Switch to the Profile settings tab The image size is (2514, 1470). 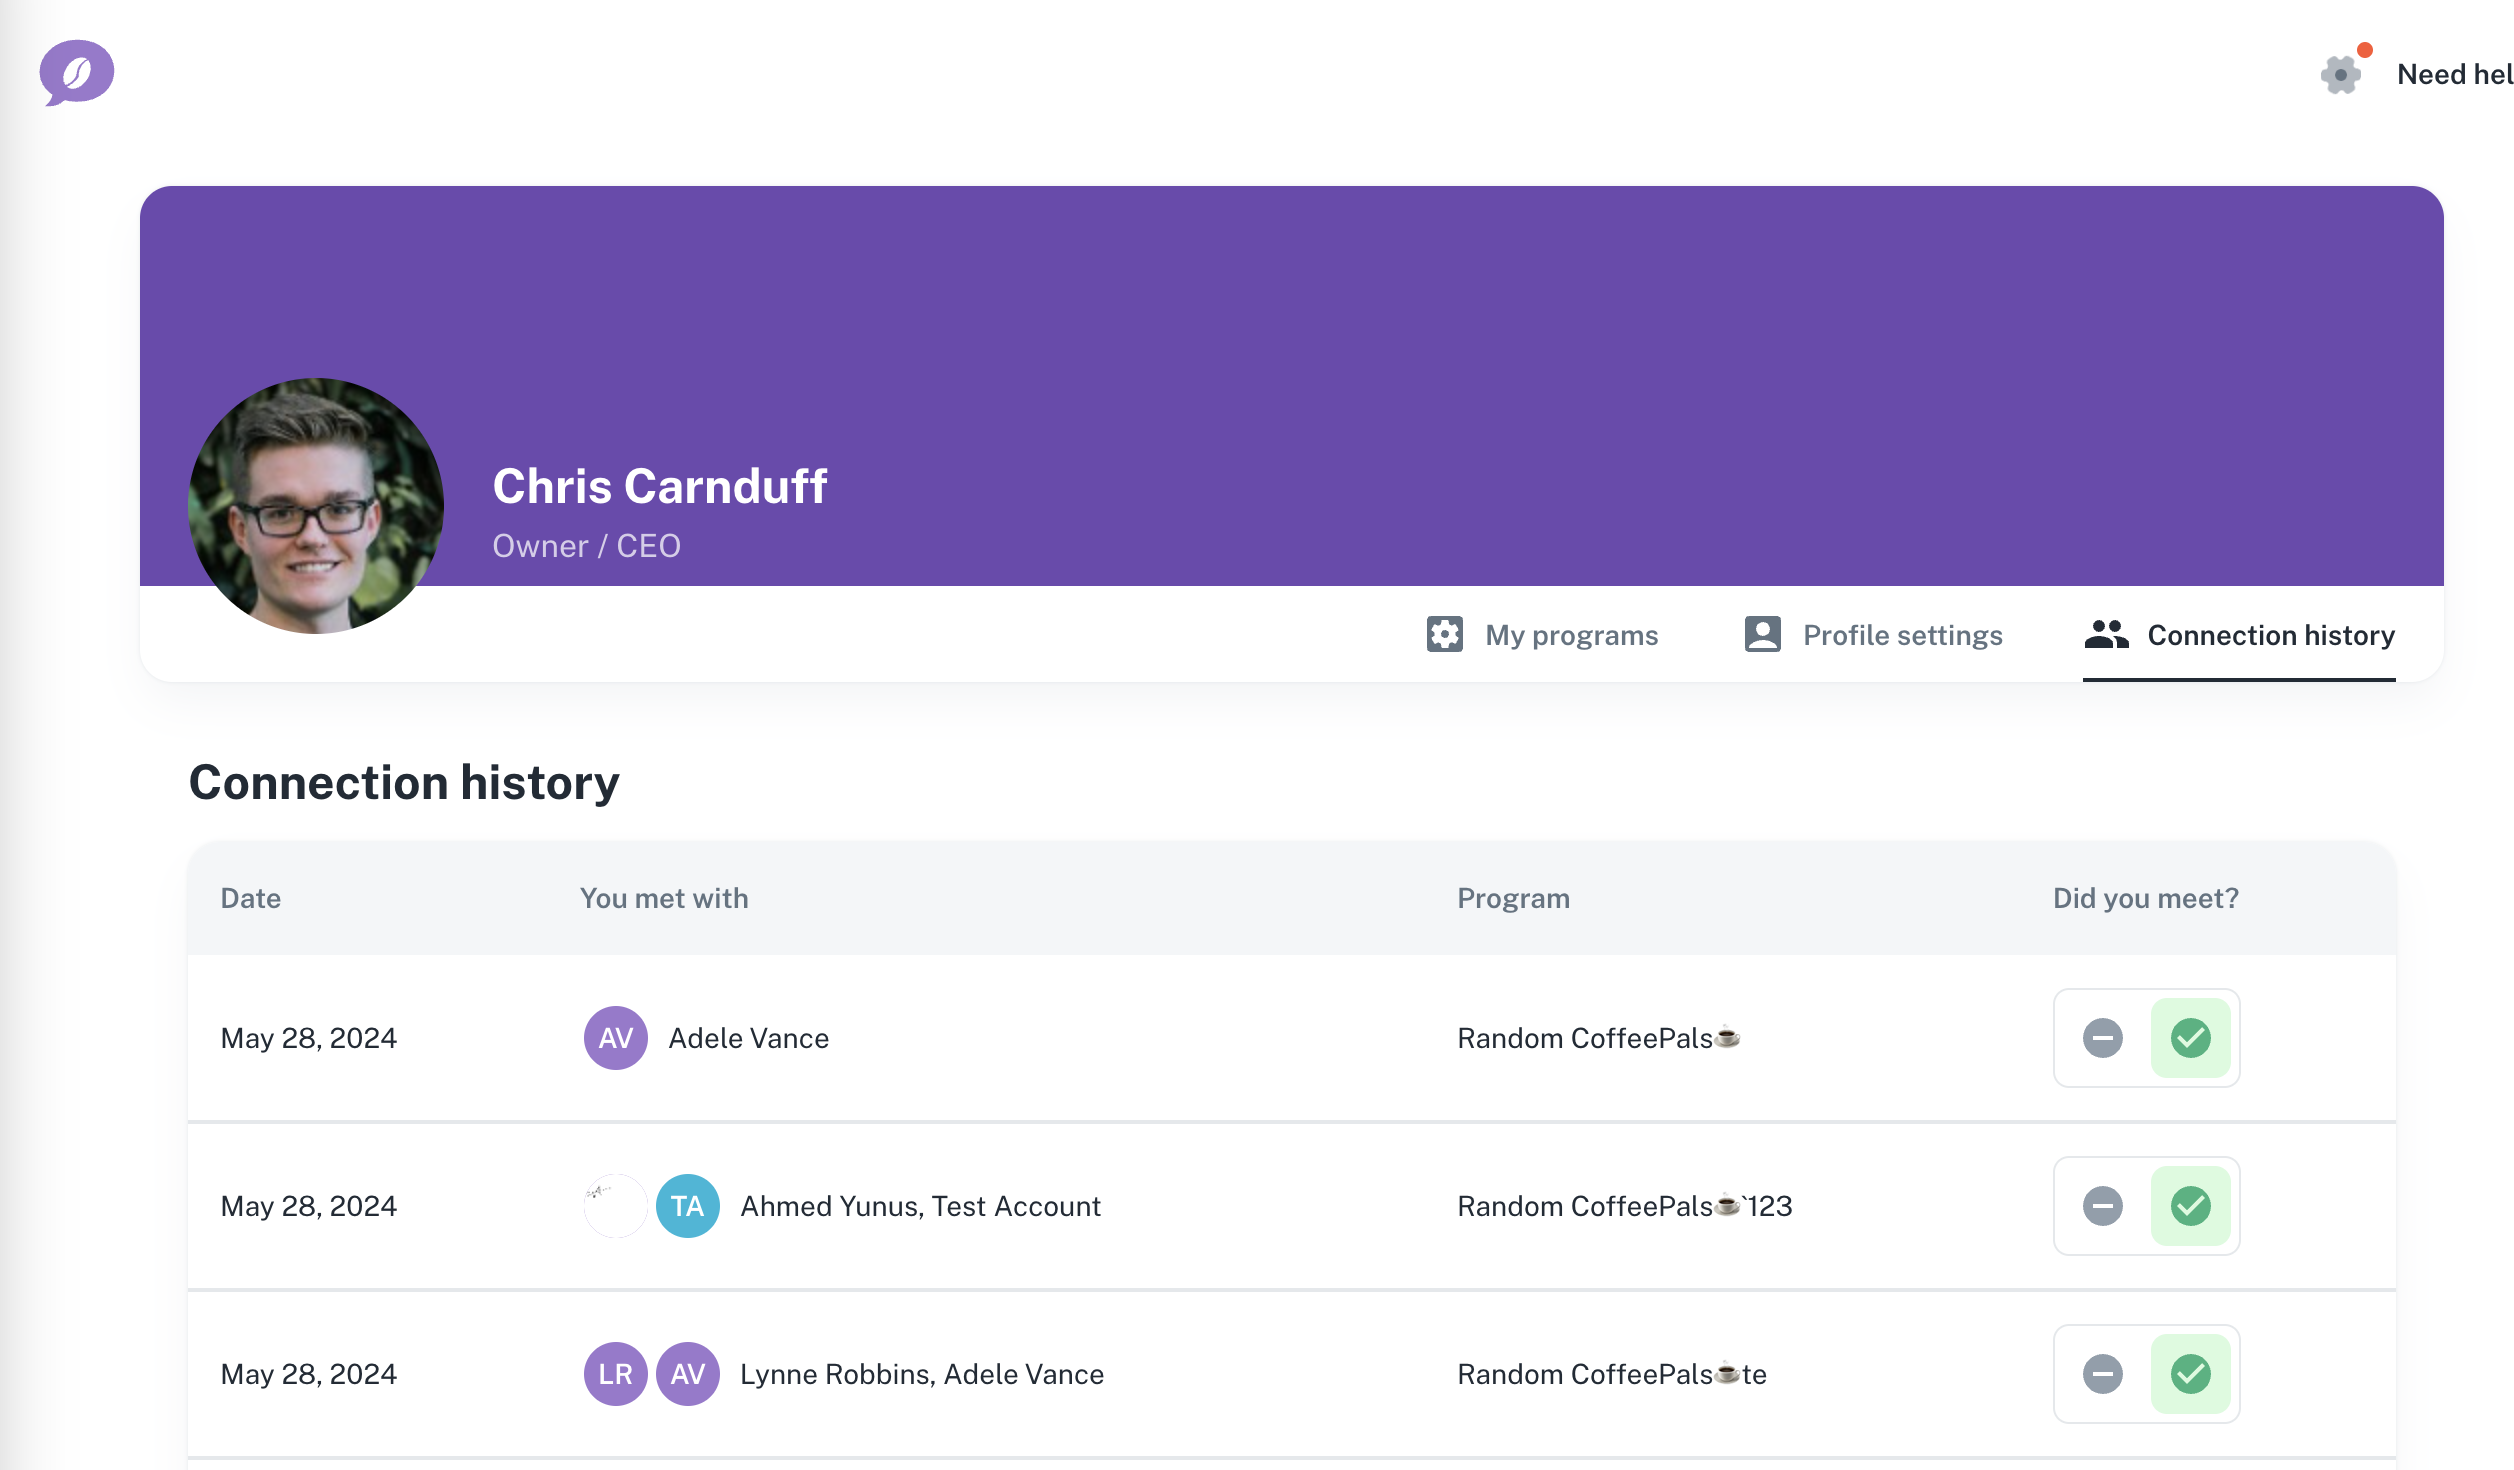point(1901,635)
